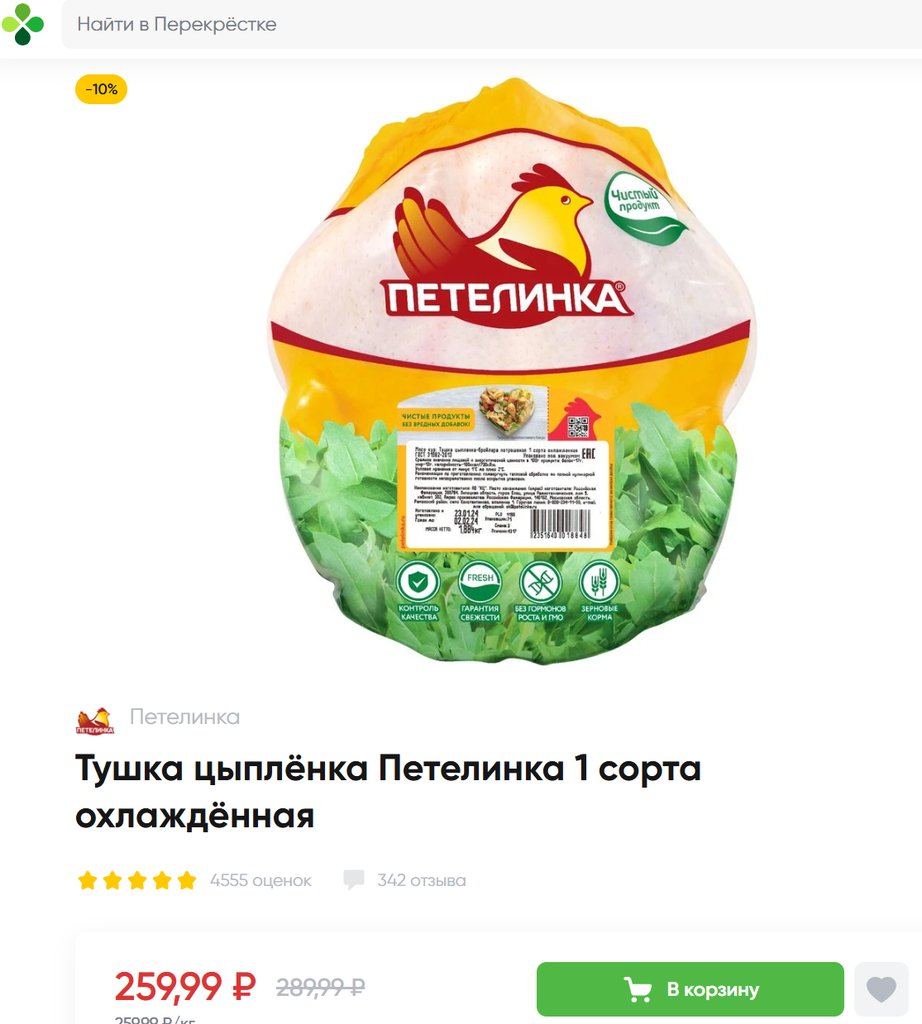Focus the 'Найти в Перекрёстке' search field
Viewport: 922px width, 1024px height.
pyautogui.click(x=491, y=24)
